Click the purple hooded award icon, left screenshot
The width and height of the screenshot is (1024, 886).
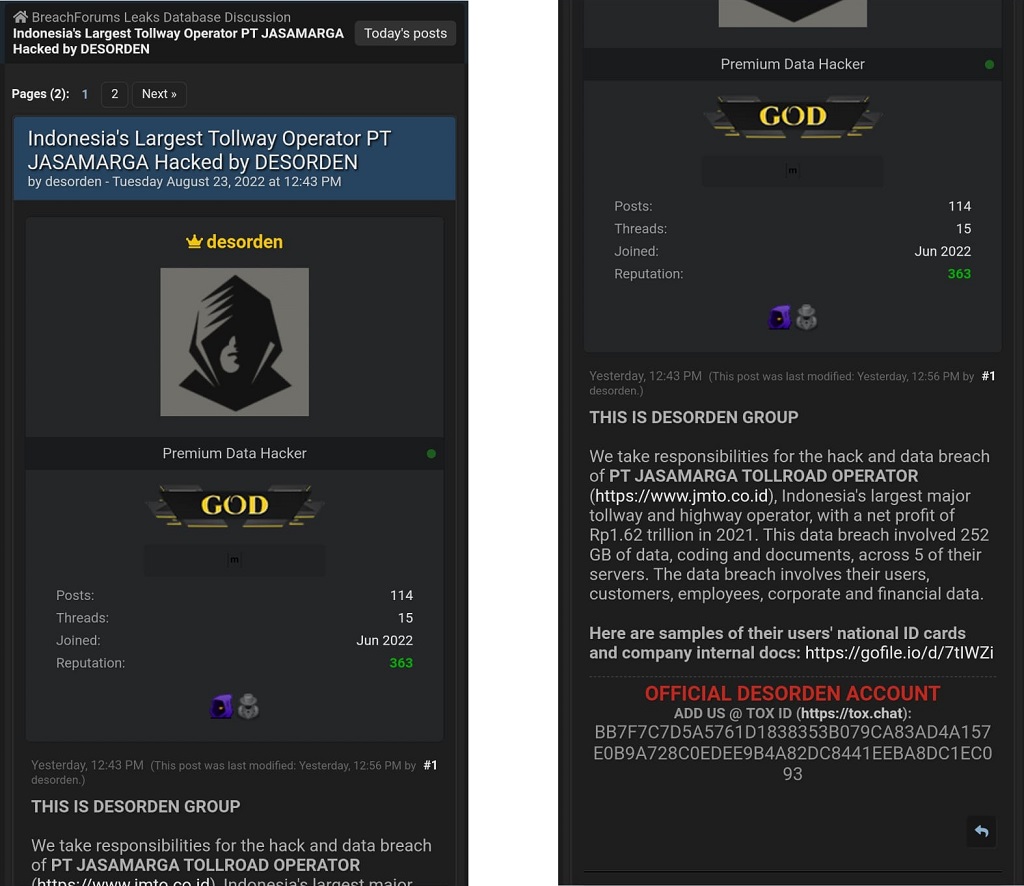coord(221,706)
